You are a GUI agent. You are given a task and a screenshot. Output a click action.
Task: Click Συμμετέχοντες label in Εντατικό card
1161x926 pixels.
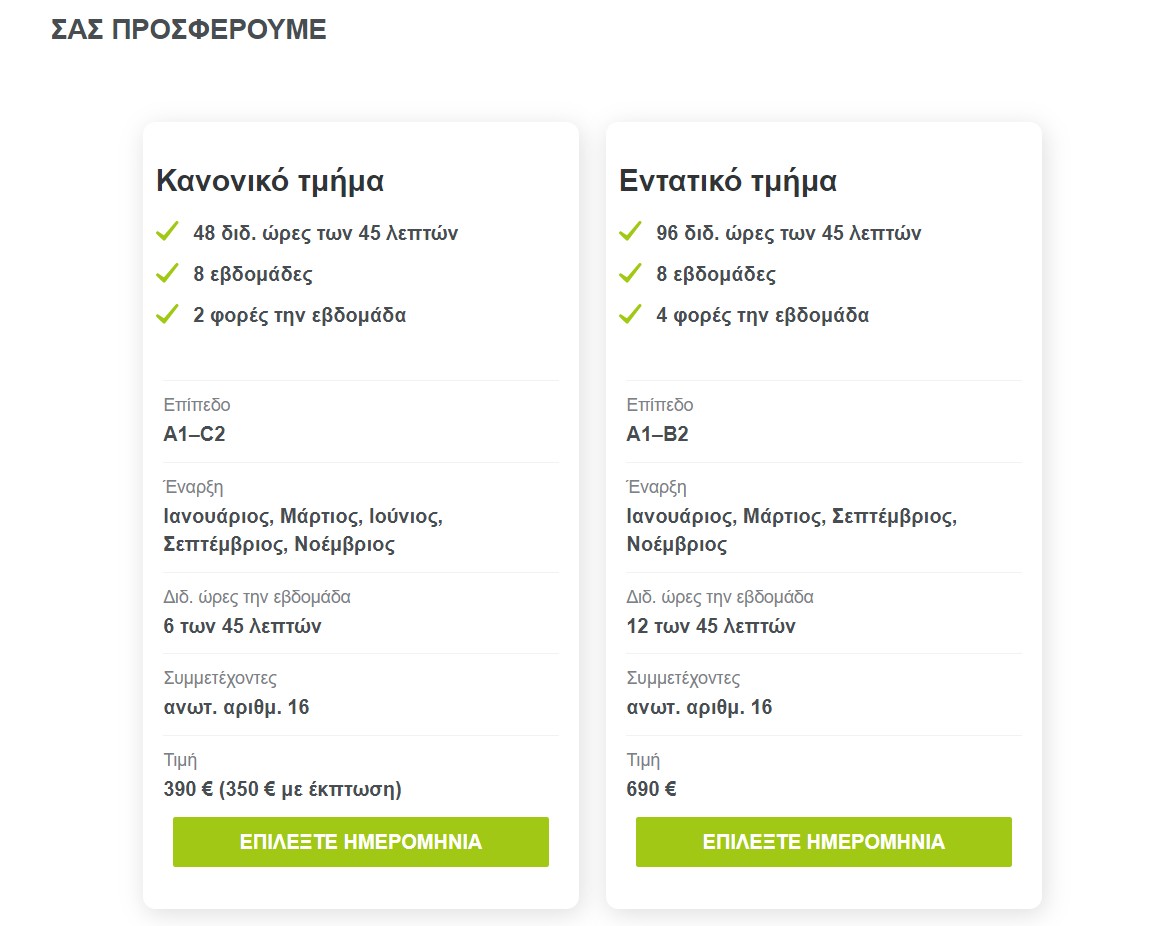pyautogui.click(x=683, y=678)
